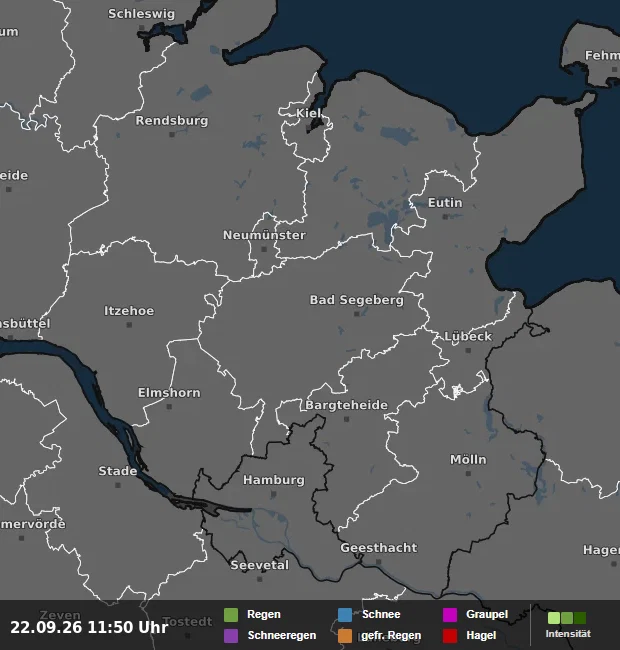The height and width of the screenshot is (650, 620).
Task: Click the Kiel city label
Action: click(x=309, y=113)
